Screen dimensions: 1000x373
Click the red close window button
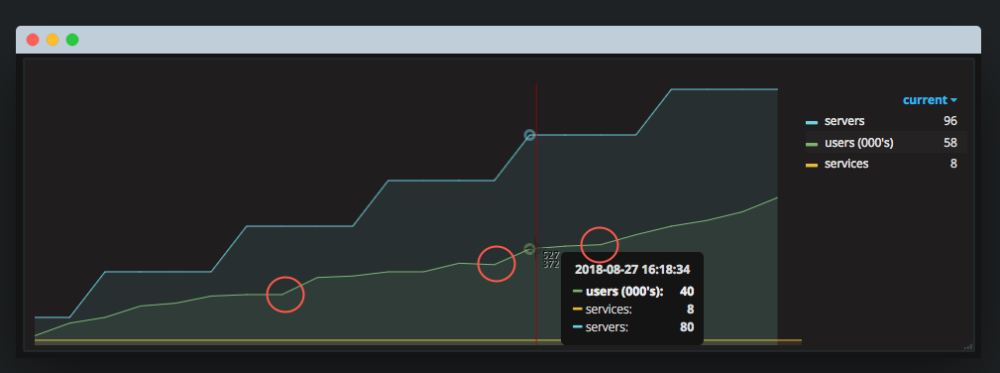pos(33,40)
